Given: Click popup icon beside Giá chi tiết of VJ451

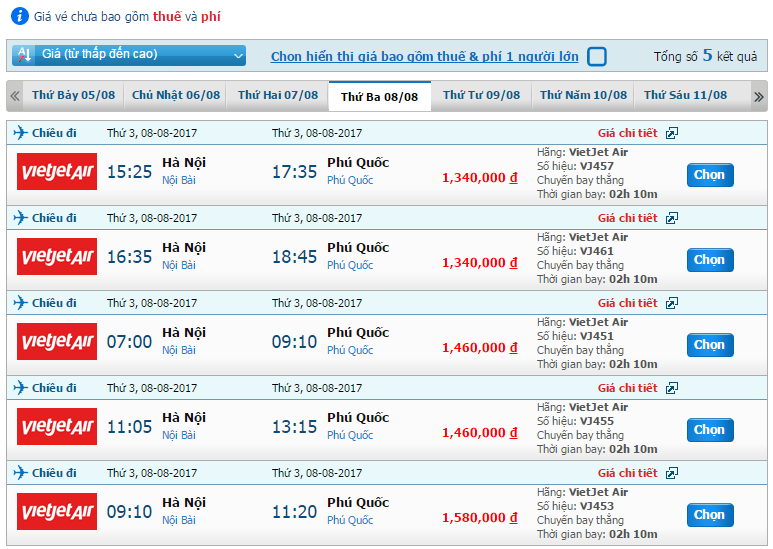Looking at the screenshot, I should point(672,303).
